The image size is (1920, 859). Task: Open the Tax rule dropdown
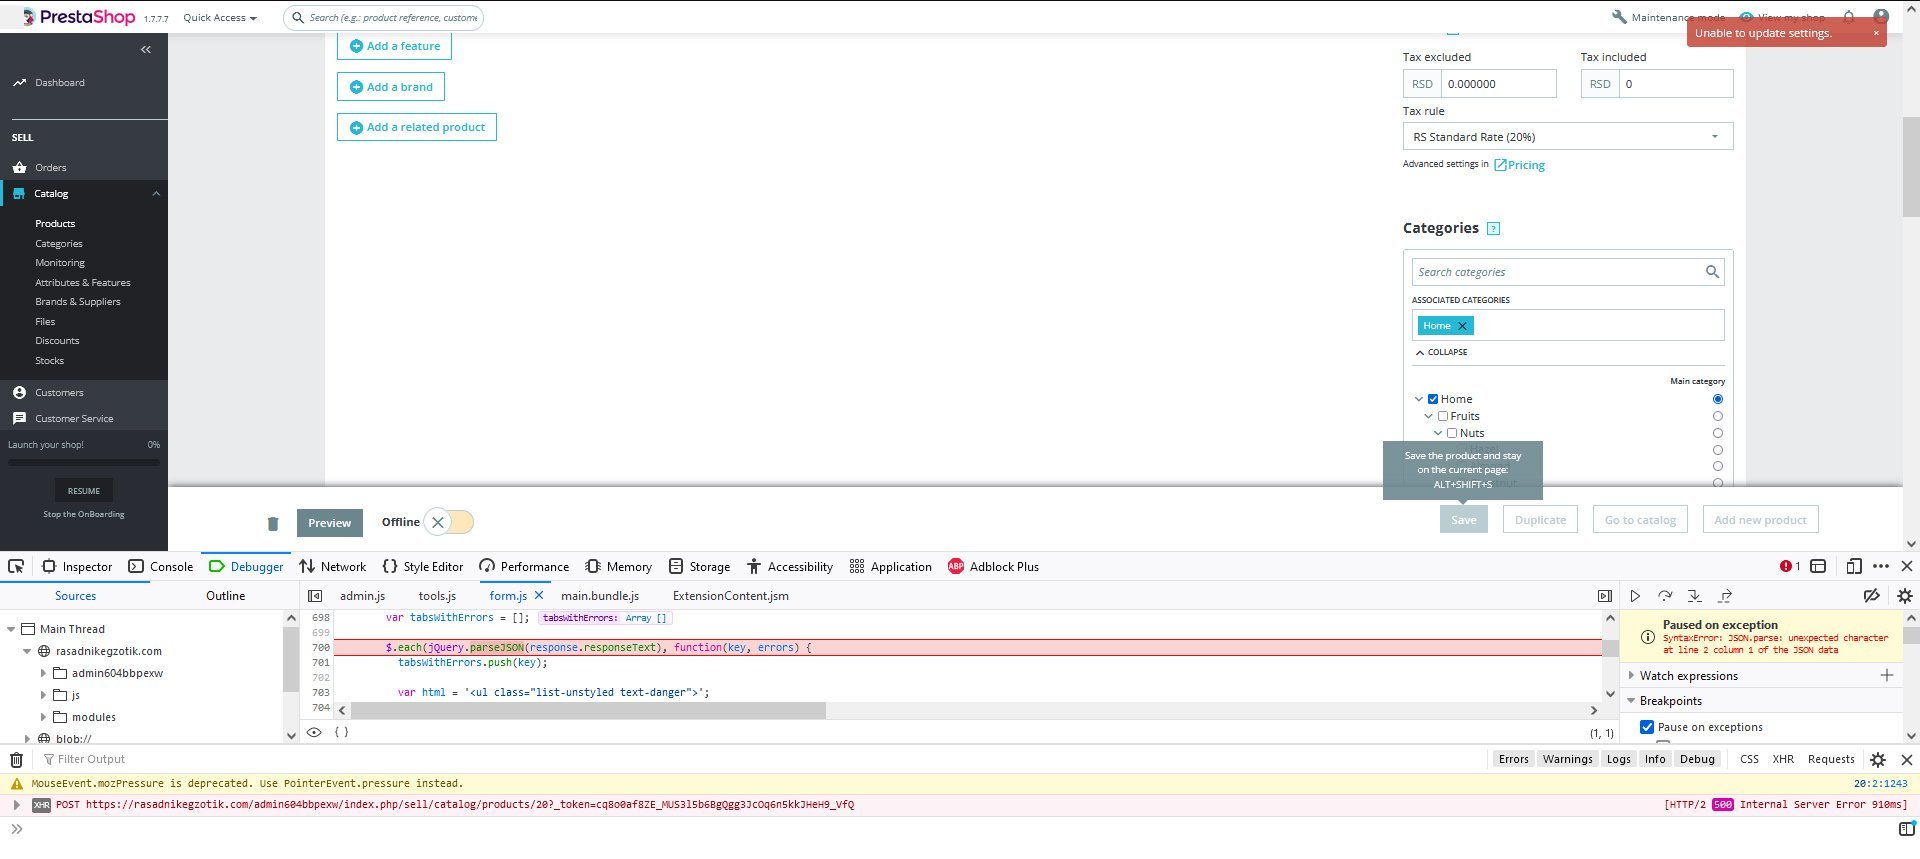tap(1567, 137)
